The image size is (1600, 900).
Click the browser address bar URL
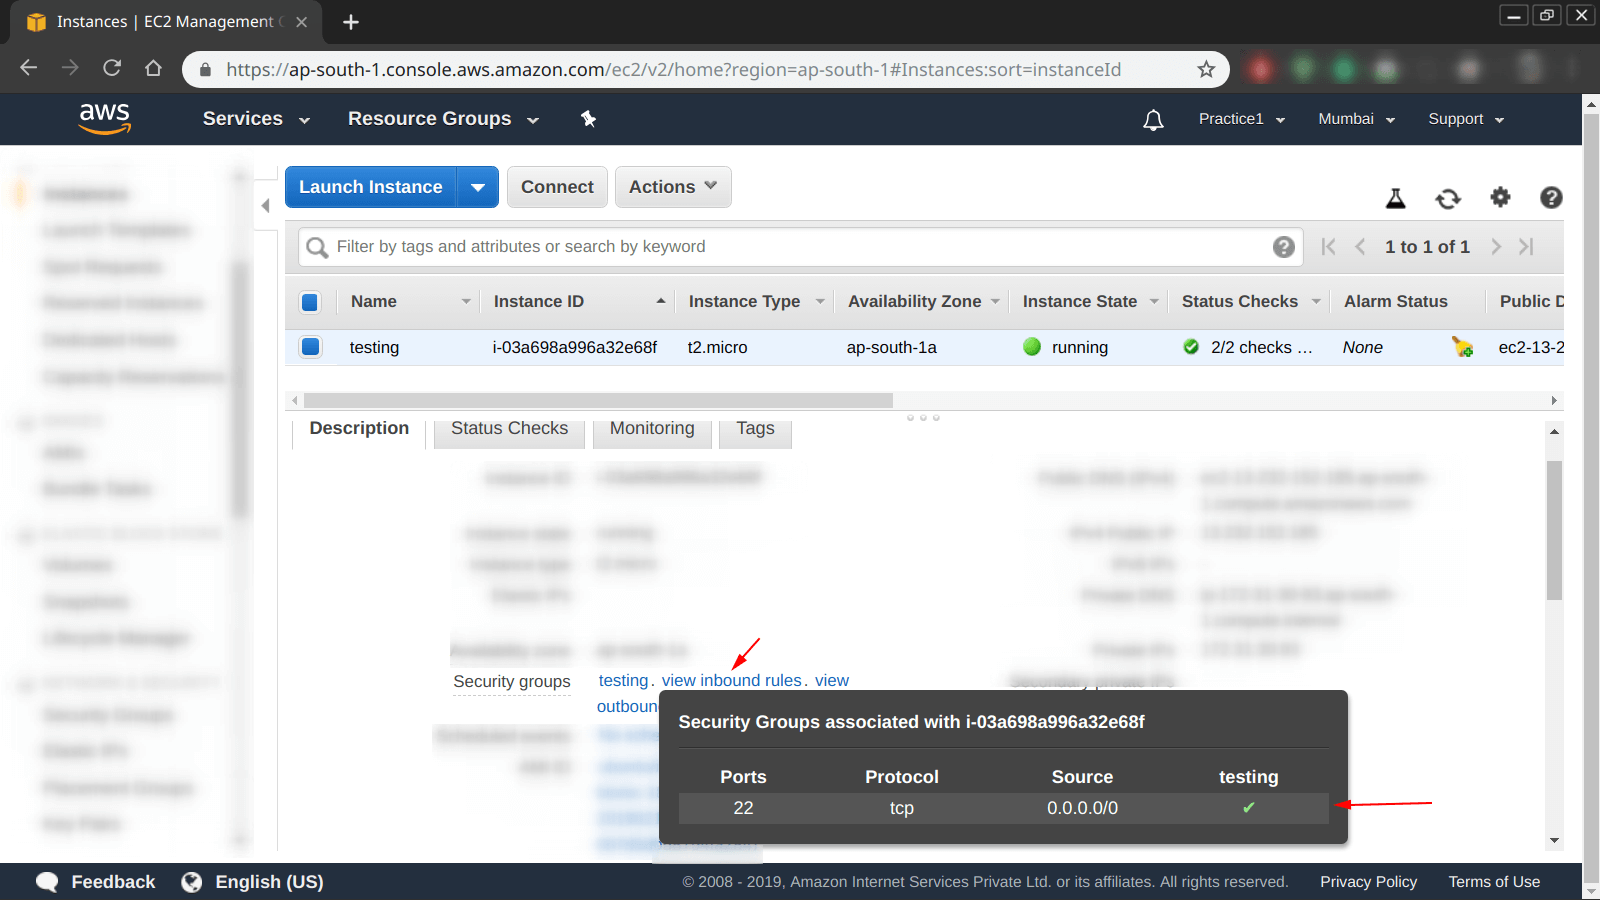point(673,70)
